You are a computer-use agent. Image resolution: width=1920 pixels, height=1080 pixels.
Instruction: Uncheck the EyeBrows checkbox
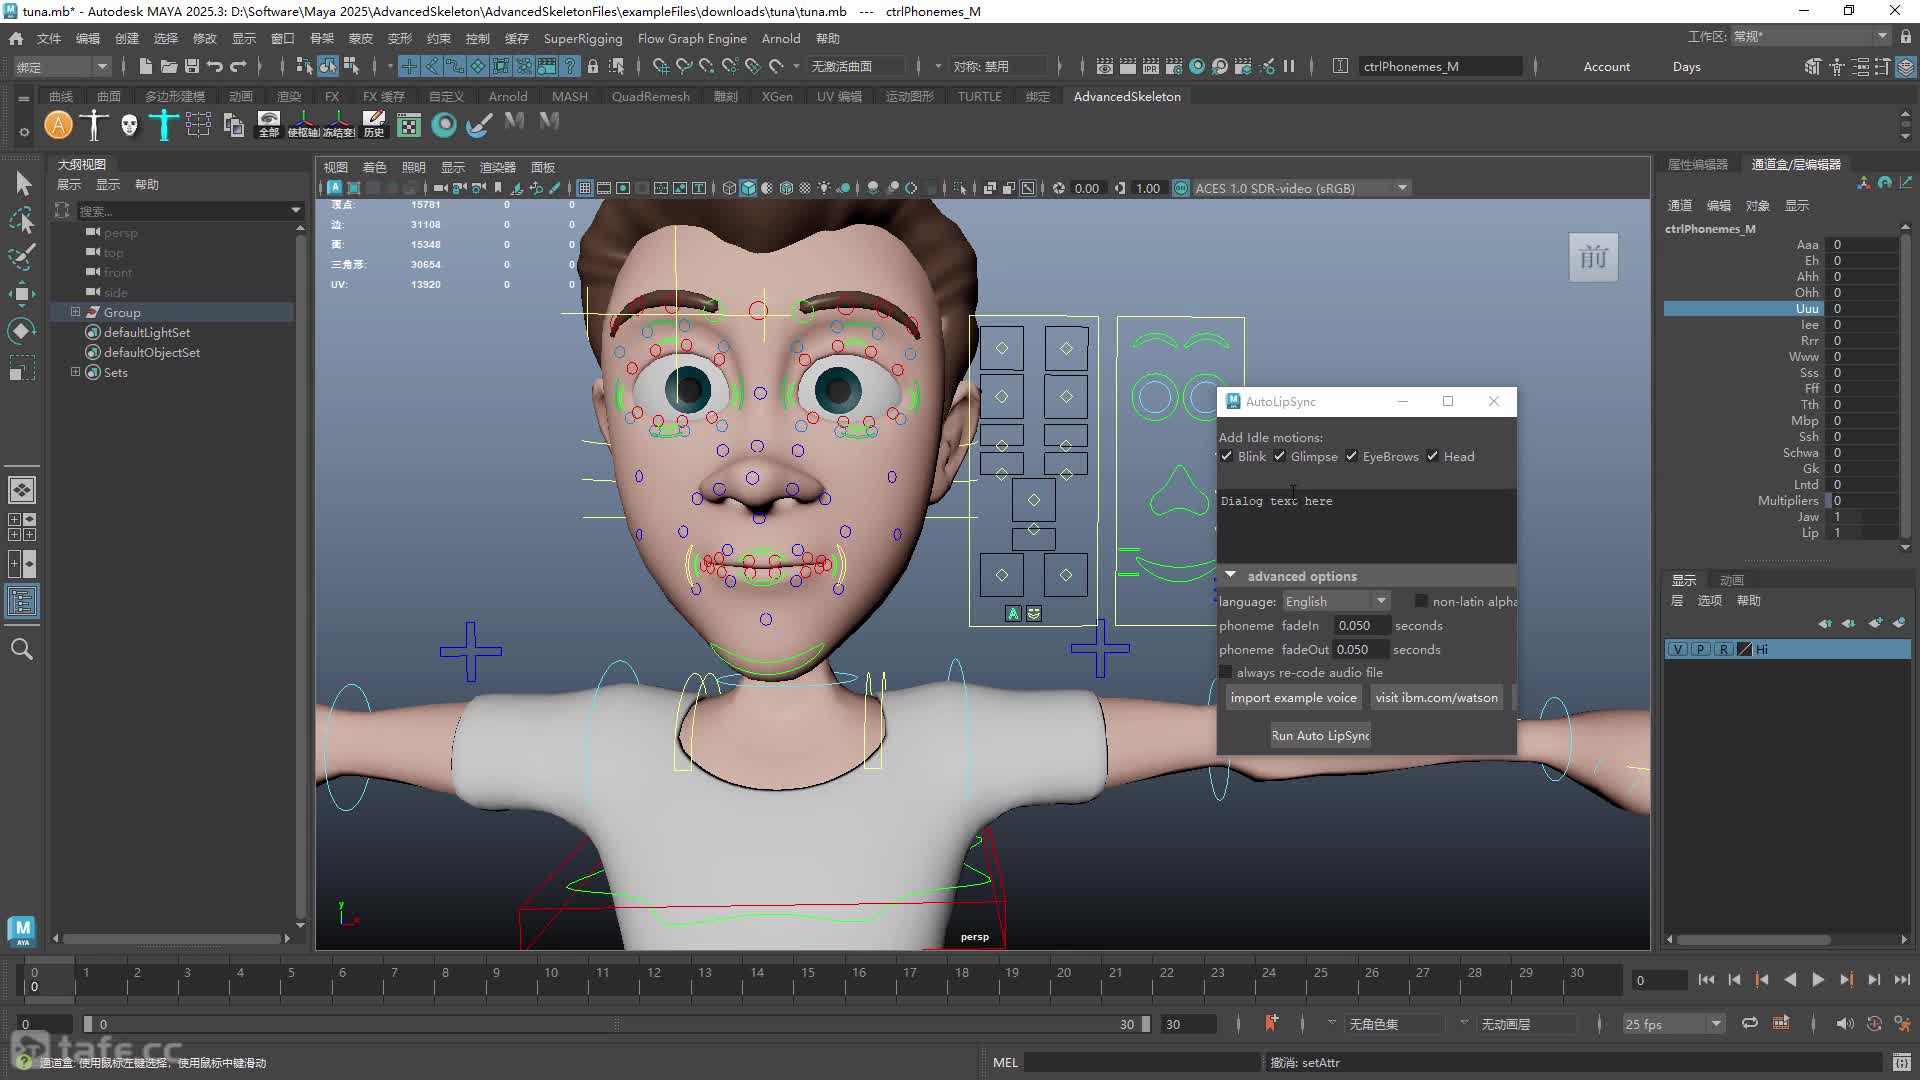tap(1352, 456)
